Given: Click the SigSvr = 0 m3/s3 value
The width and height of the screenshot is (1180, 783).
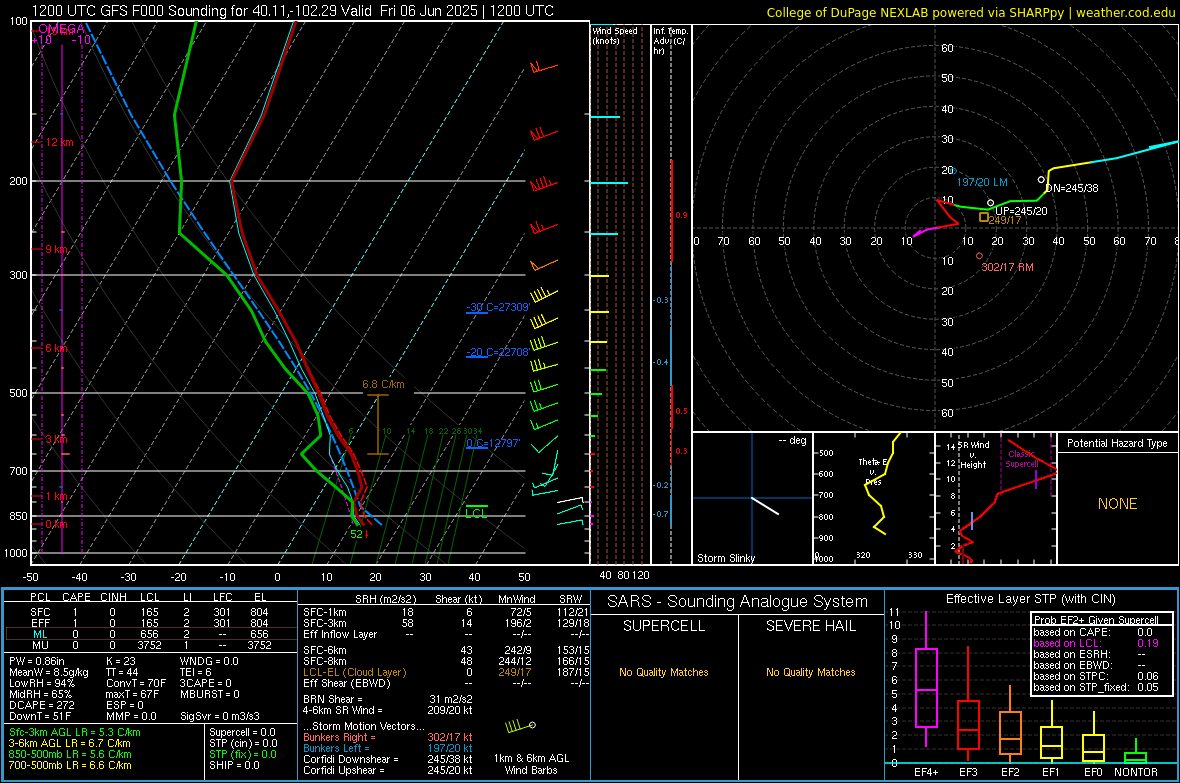Looking at the screenshot, I should tap(220, 716).
